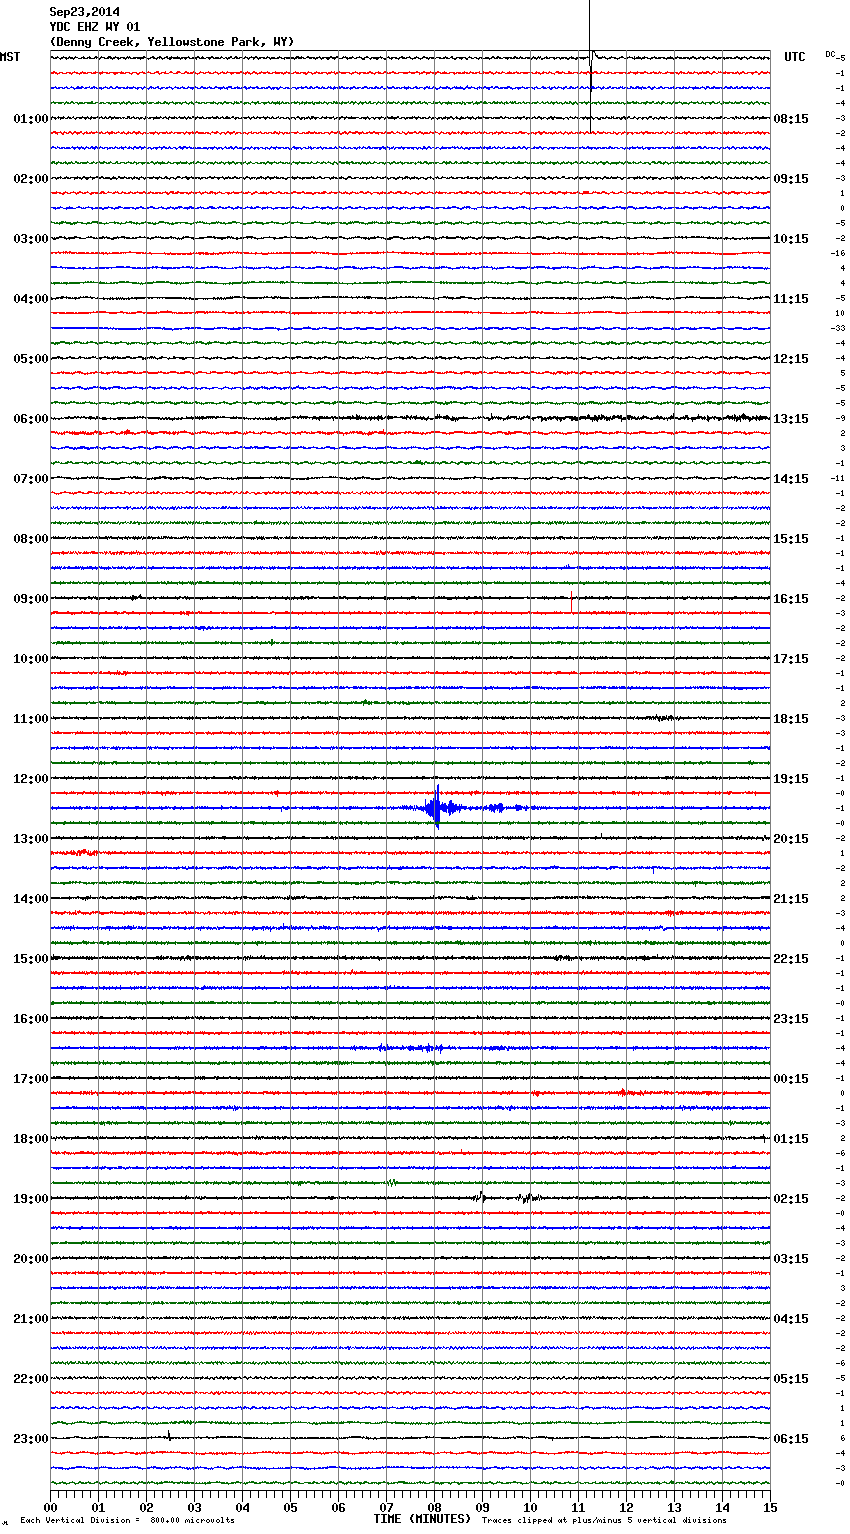
Task: Click the TIME (MINUTES) axis title
Action: tap(422, 1519)
